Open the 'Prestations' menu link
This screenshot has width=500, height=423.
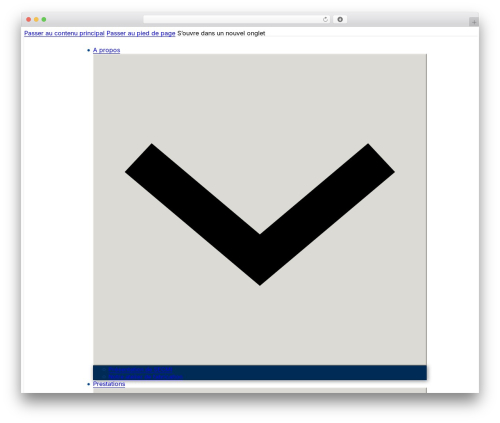pyautogui.click(x=109, y=384)
